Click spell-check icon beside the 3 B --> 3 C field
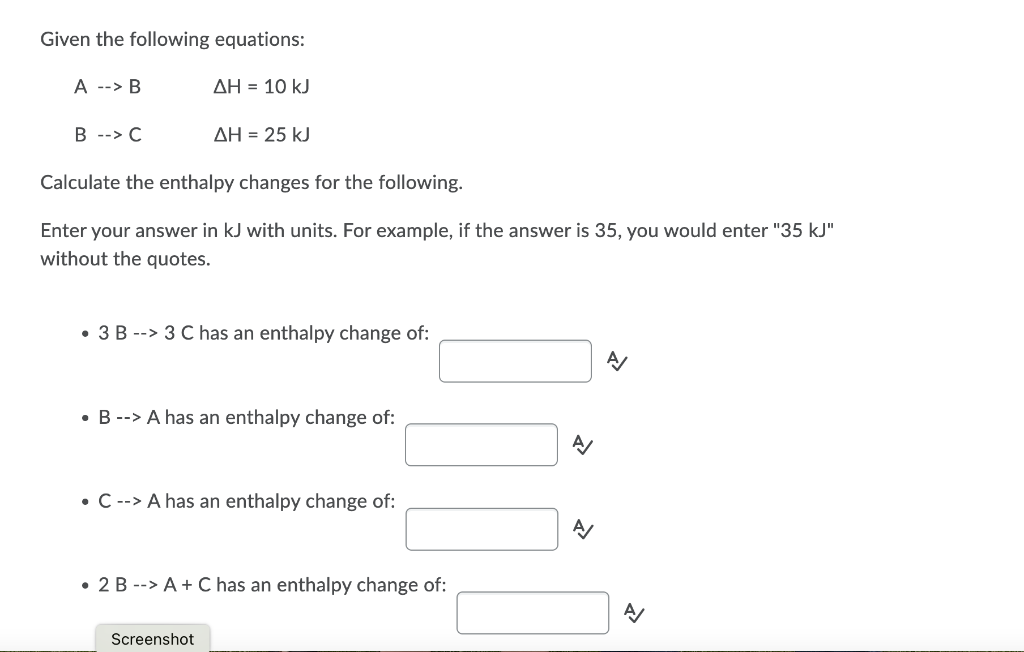The height and width of the screenshot is (652, 1024). 617,361
